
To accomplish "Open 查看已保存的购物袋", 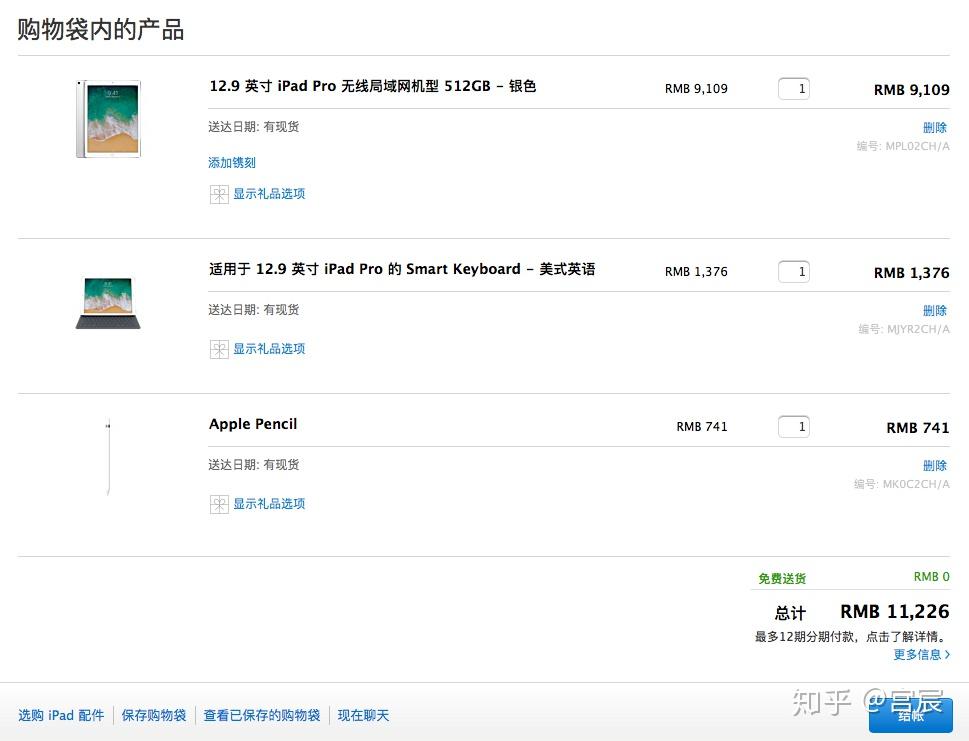I will coord(261,715).
